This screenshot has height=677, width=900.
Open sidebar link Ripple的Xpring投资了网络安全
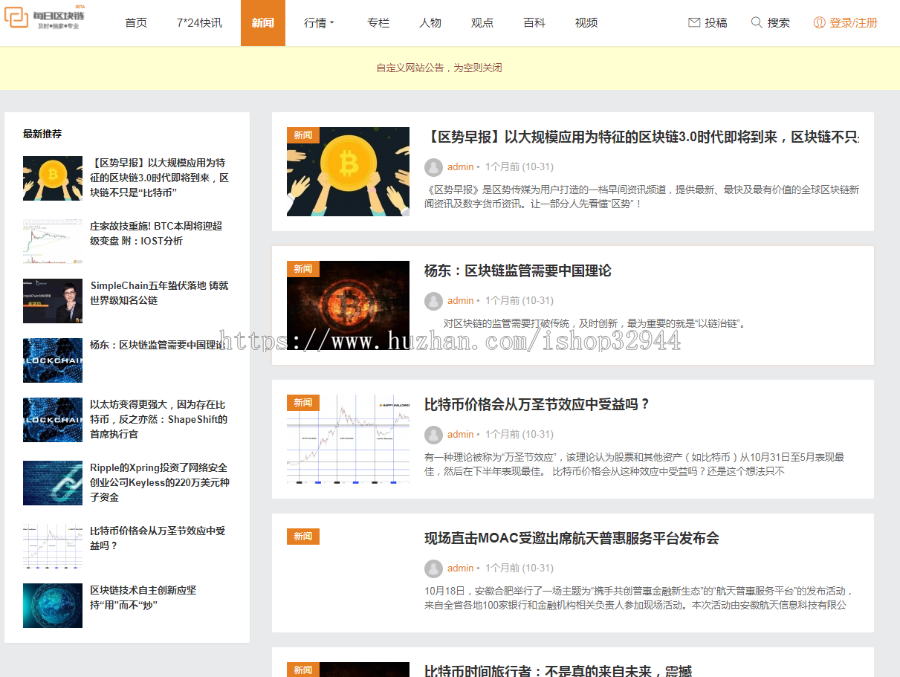click(160, 483)
